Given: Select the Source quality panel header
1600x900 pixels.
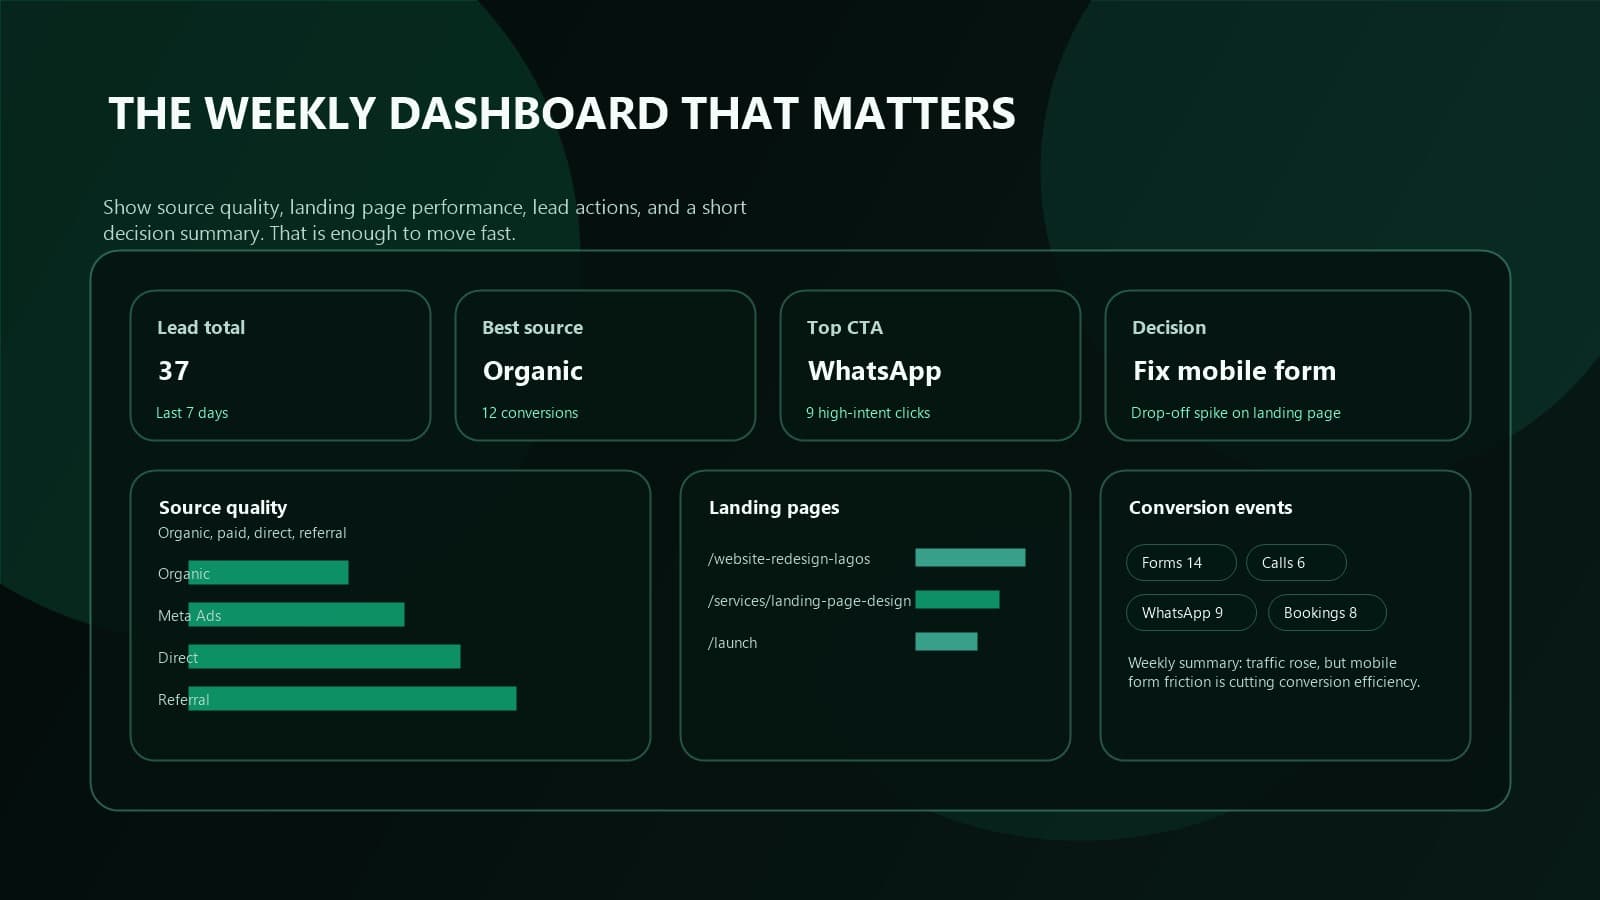Looking at the screenshot, I should click(x=222, y=507).
